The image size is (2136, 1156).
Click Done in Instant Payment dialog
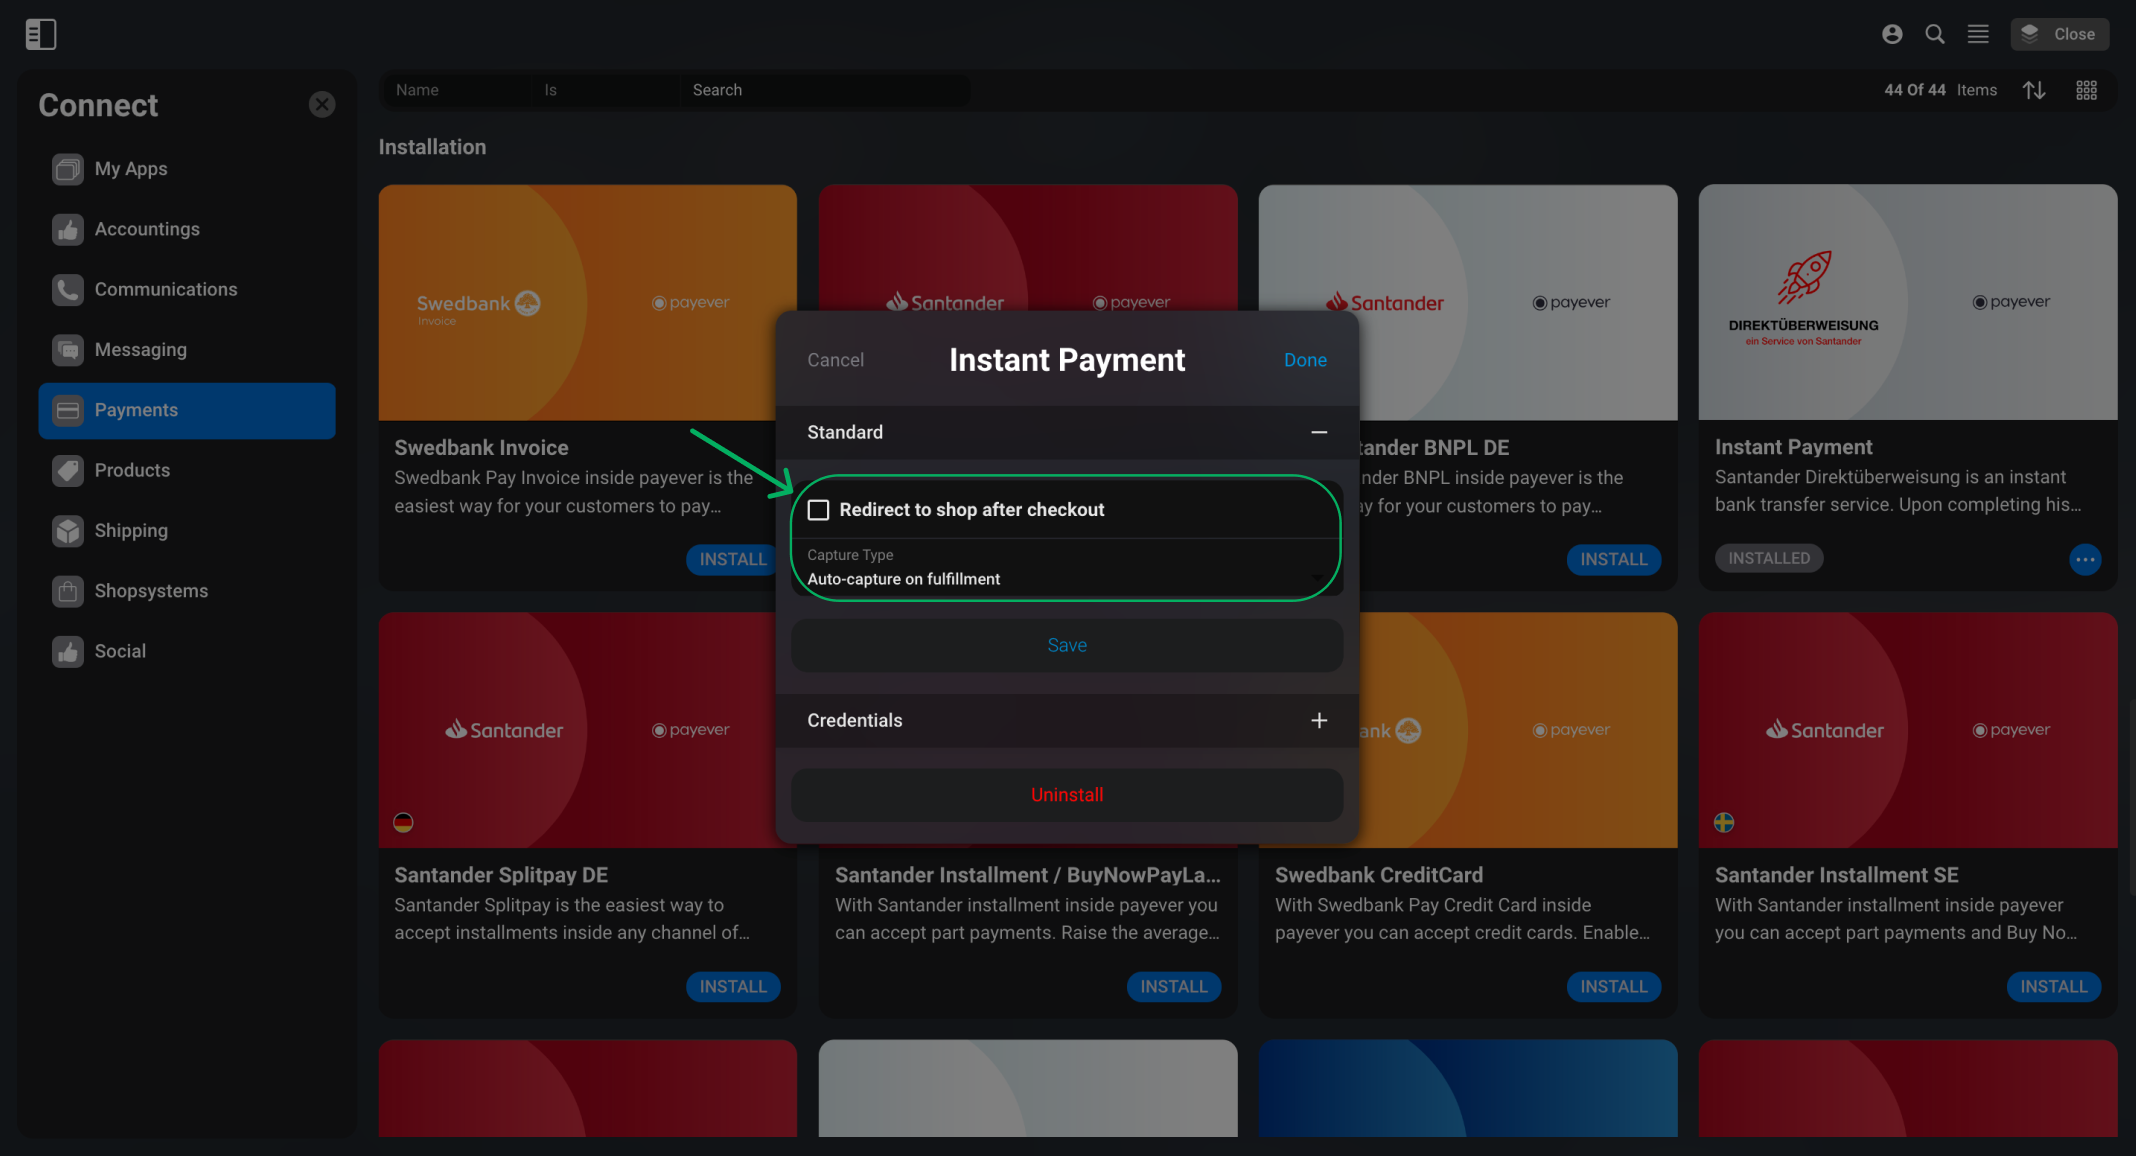(x=1305, y=360)
